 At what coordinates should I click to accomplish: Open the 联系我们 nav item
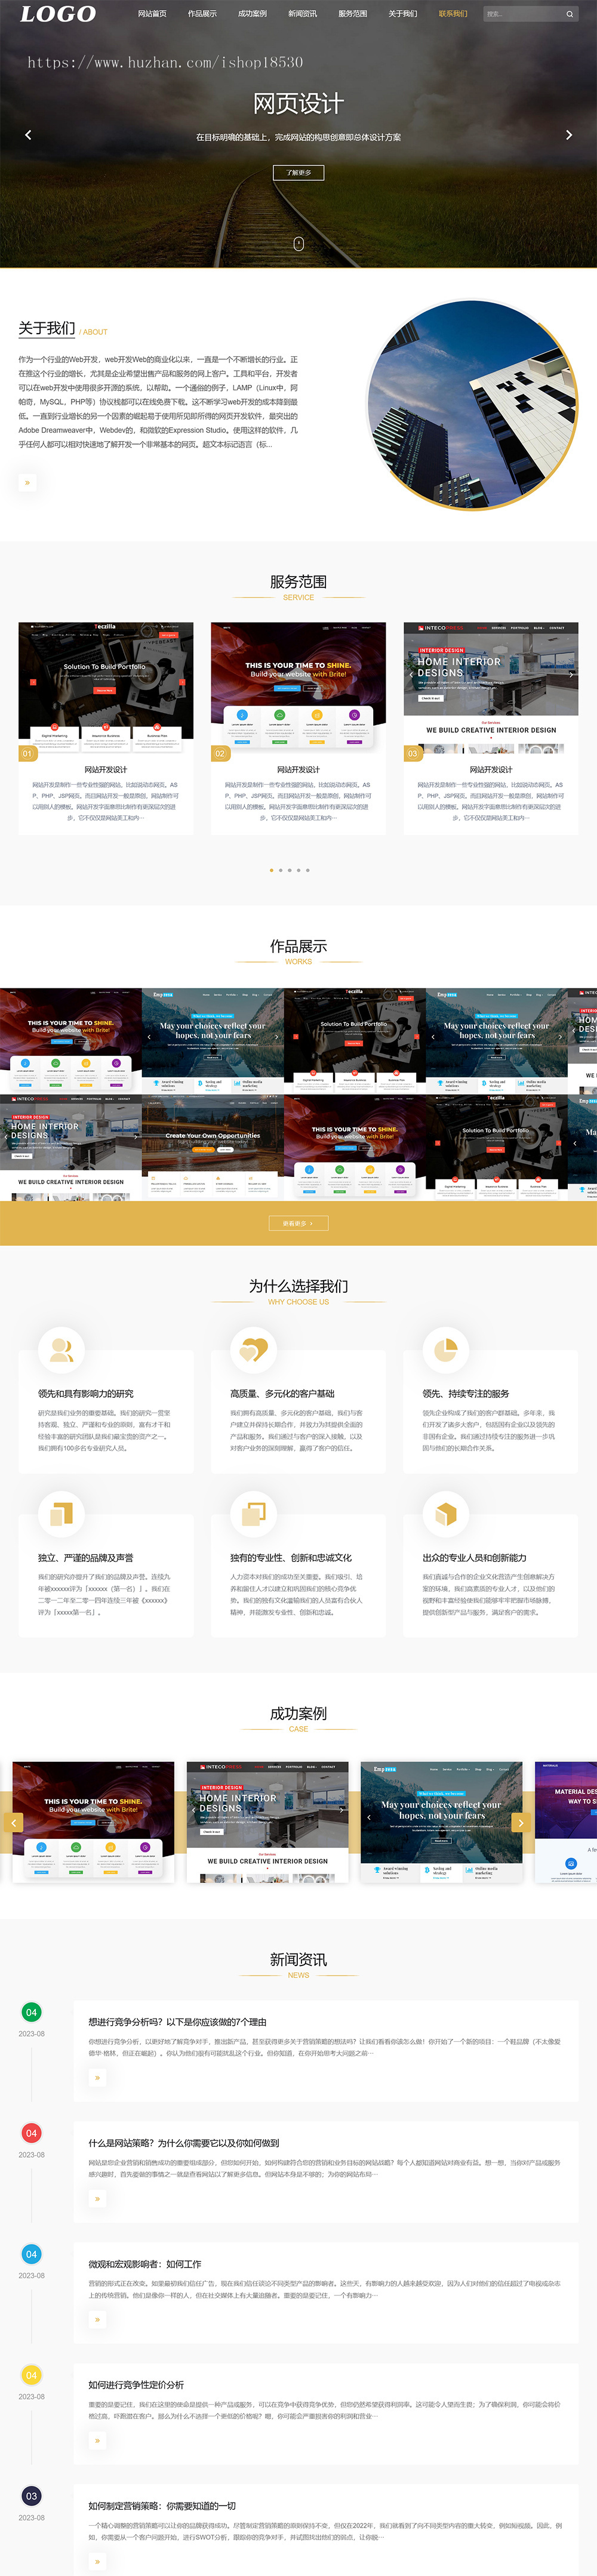click(x=452, y=14)
